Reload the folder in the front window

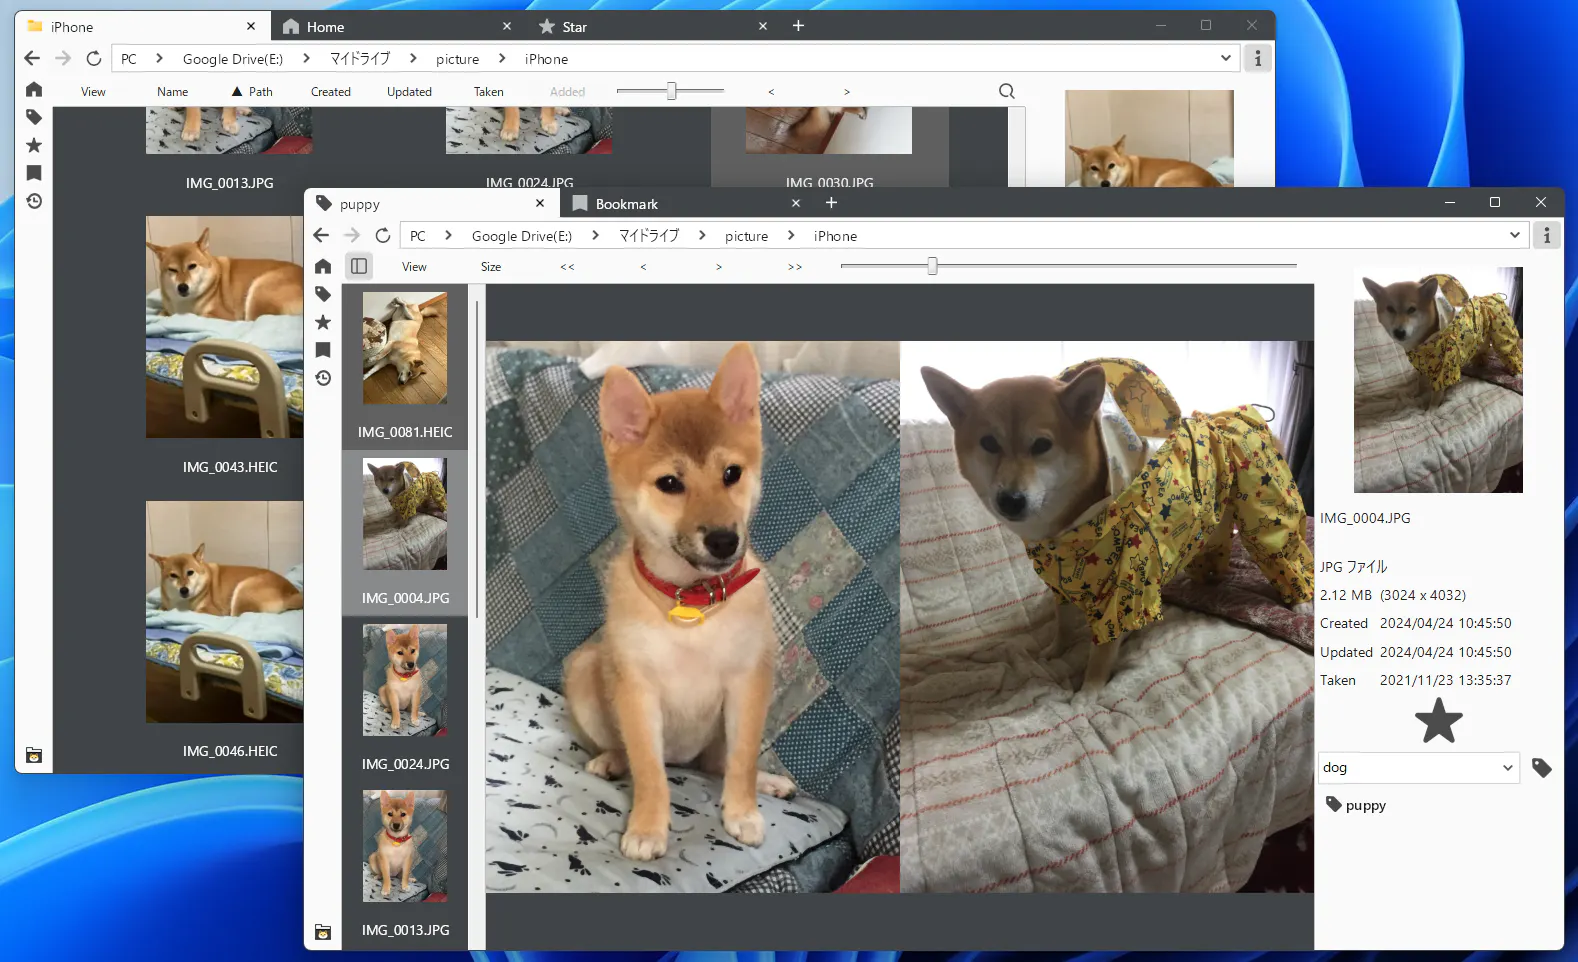point(383,235)
